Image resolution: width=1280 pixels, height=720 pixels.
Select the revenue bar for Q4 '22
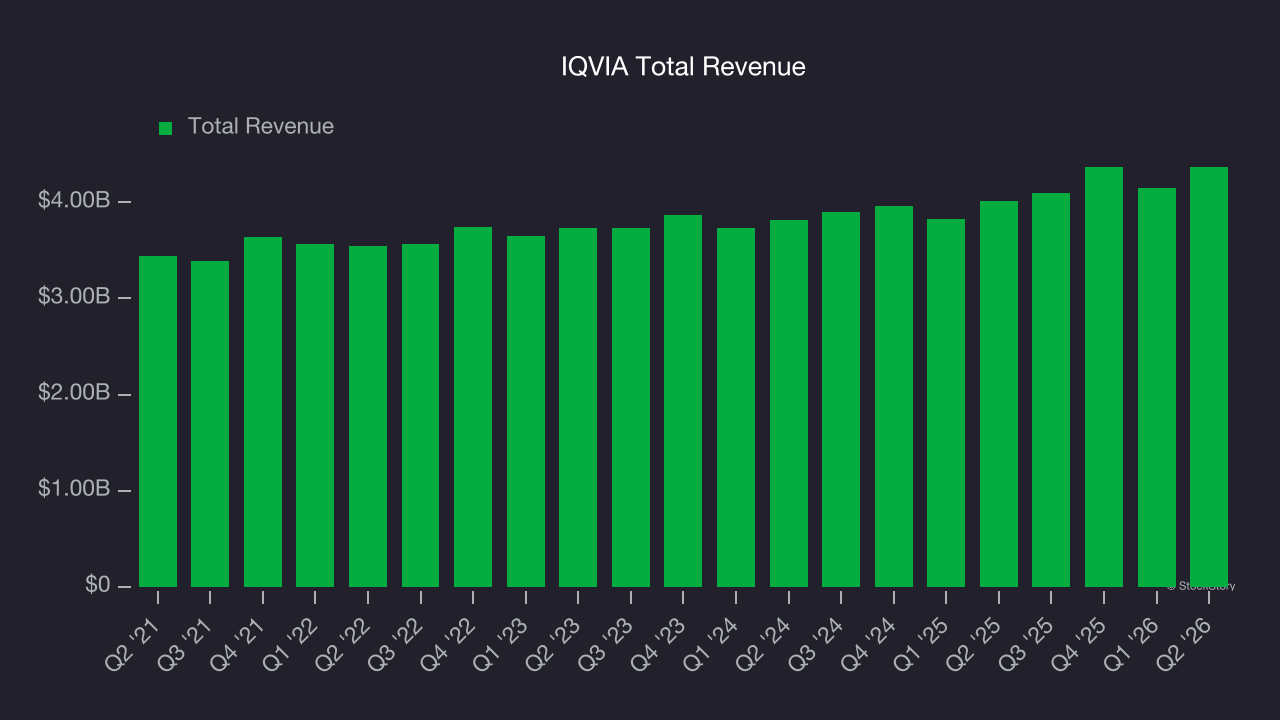point(473,407)
